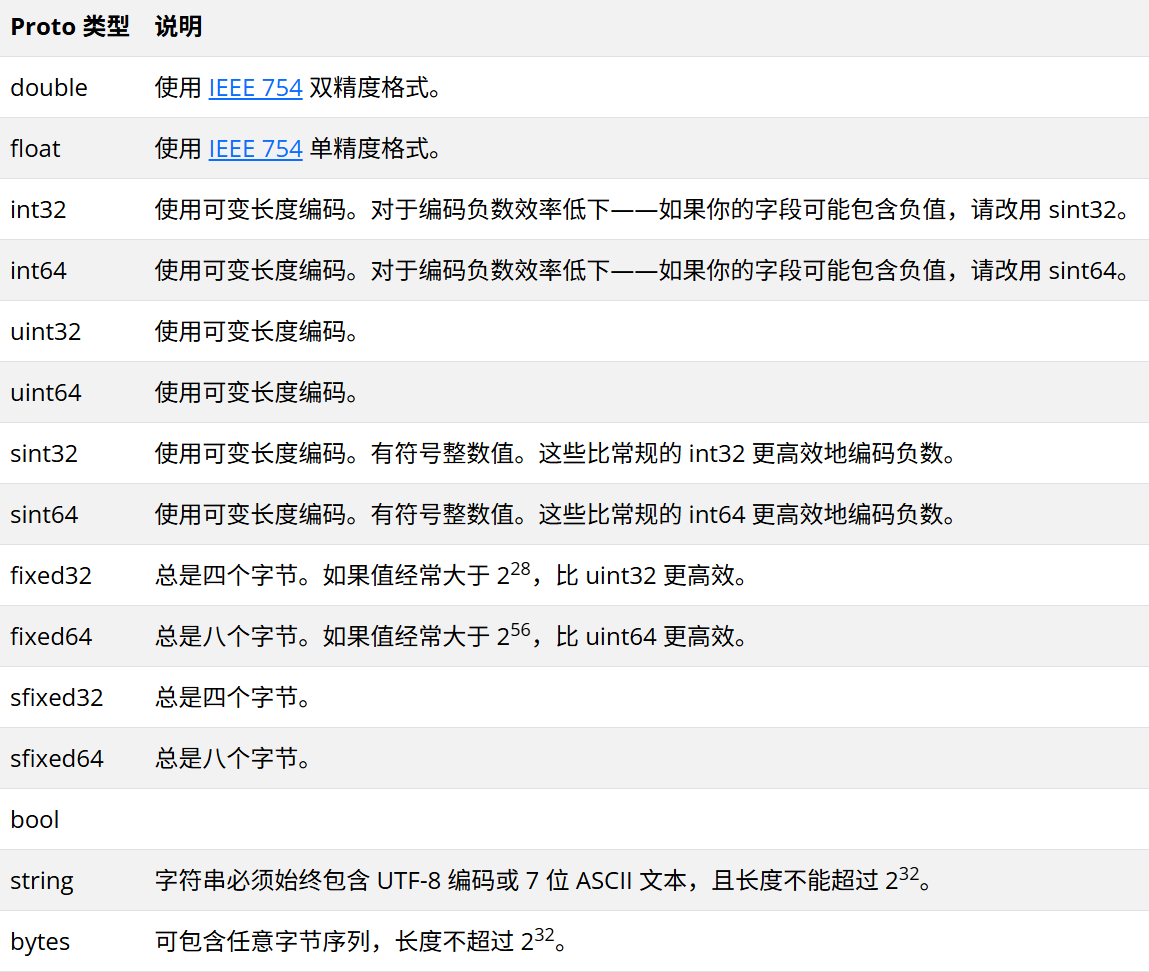Click the sfixed64 description '总是八个字节'
This screenshot has width=1149, height=972.
(x=226, y=758)
